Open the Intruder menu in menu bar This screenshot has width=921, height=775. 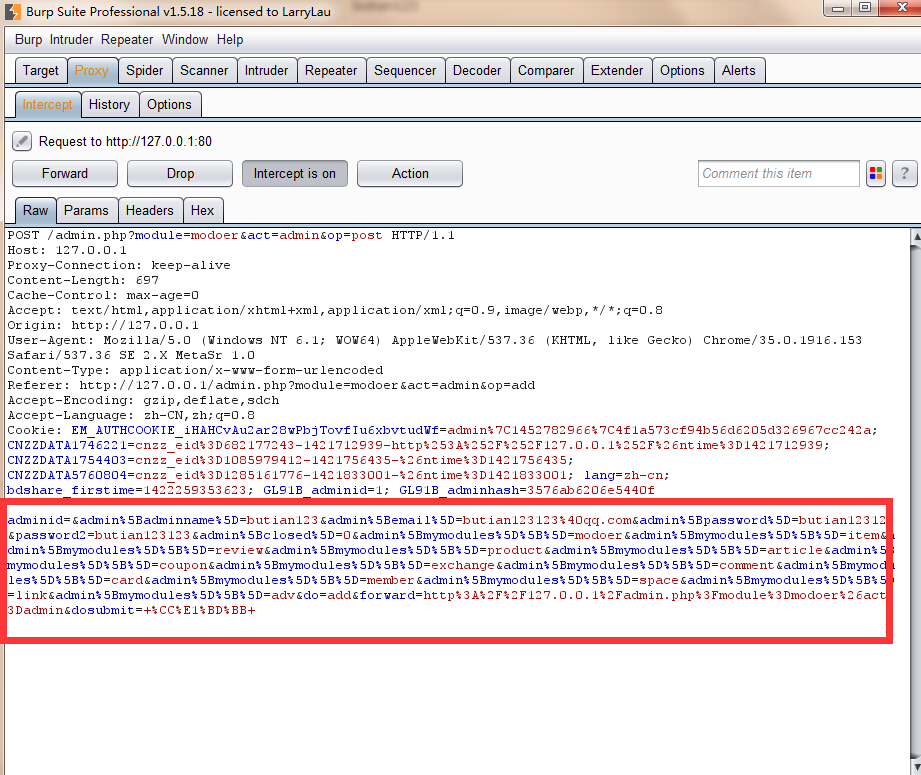click(71, 39)
